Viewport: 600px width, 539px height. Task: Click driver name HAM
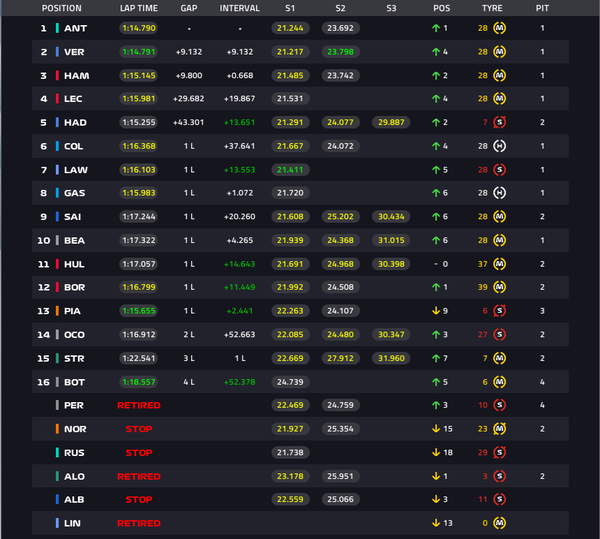point(77,76)
